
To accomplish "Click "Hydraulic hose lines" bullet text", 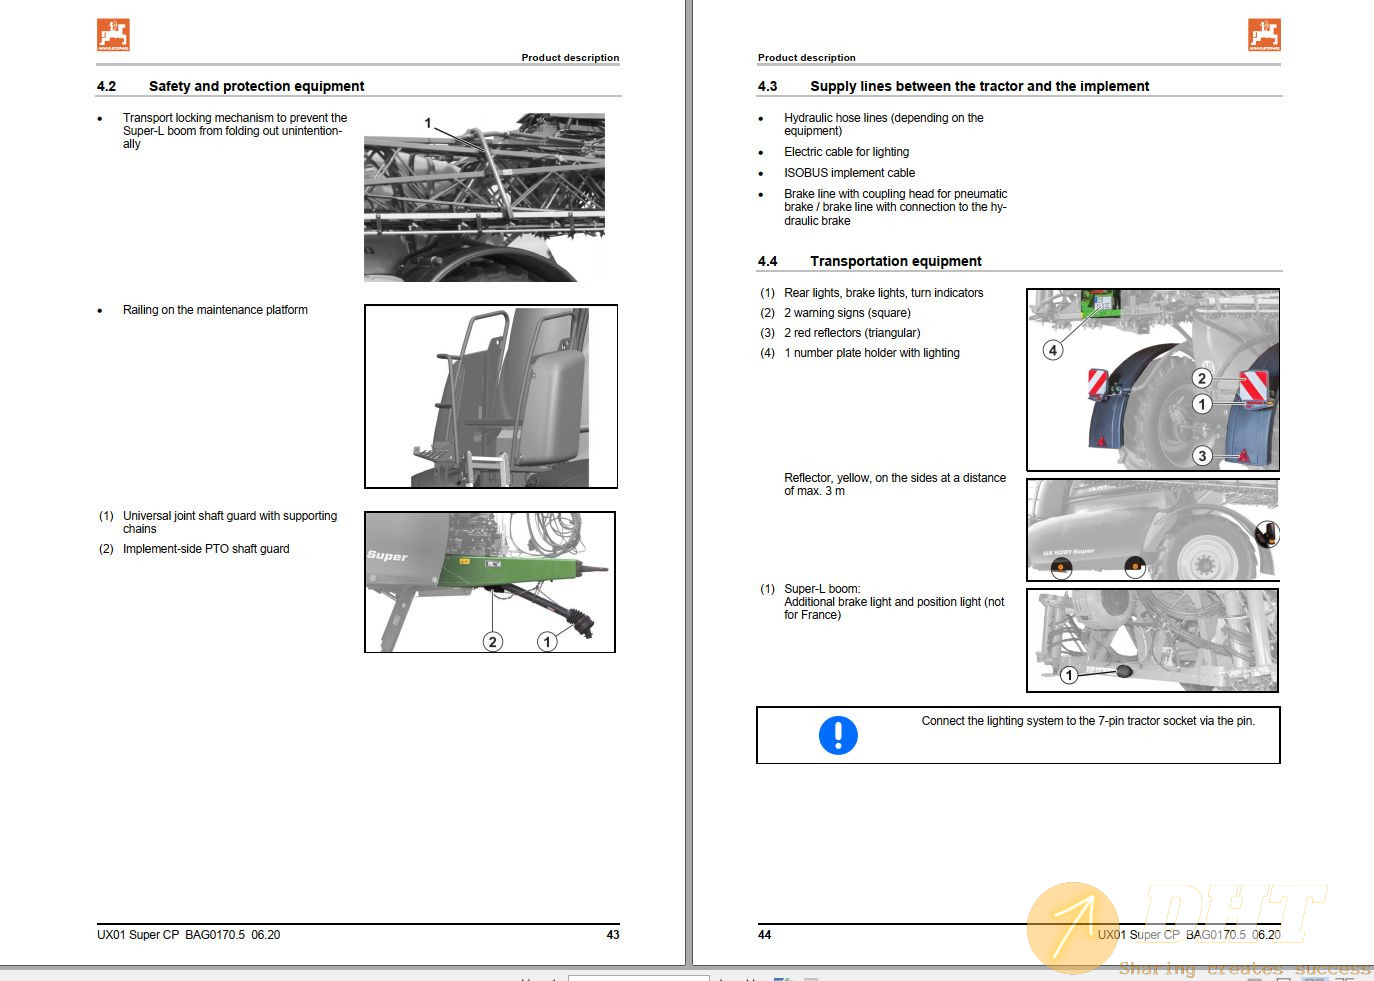I will pyautogui.click(x=883, y=124).
